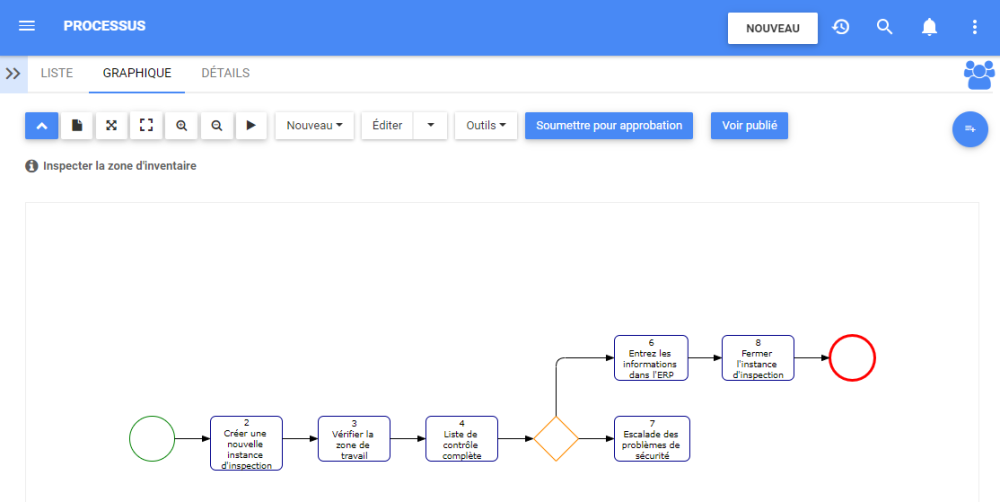Screen dimensions: 1000x502
Task: Click Soumettre pour approbation button
Action: (x=608, y=126)
